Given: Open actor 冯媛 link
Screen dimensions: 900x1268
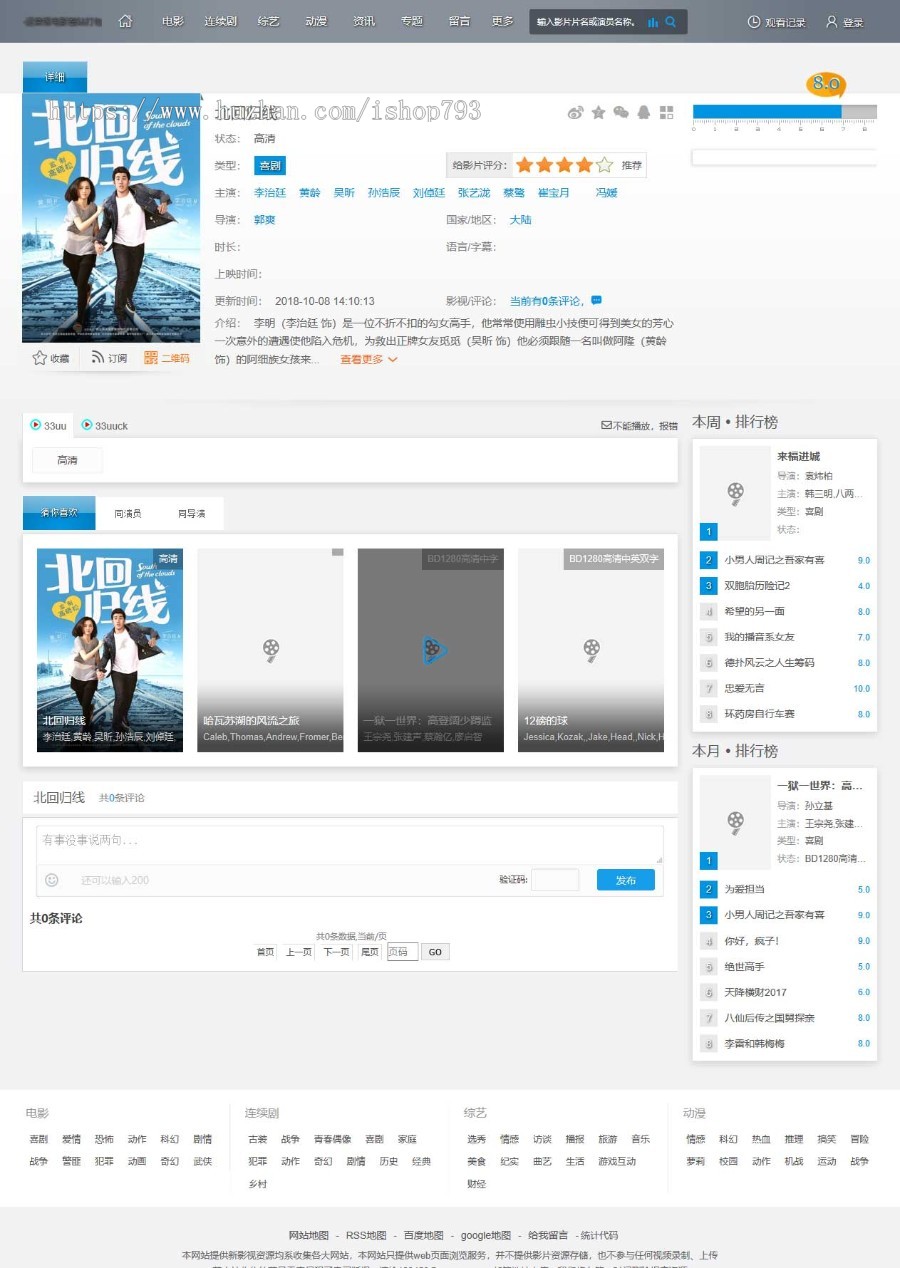Looking at the screenshot, I should (607, 192).
